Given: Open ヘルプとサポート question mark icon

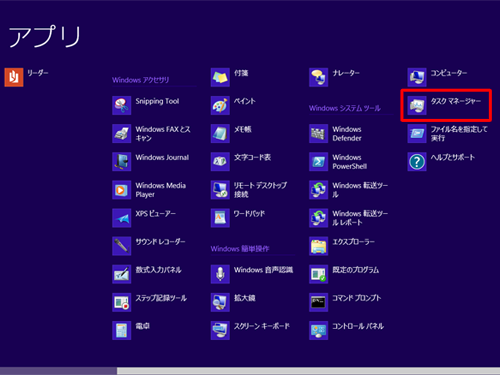Looking at the screenshot, I should (417, 162).
